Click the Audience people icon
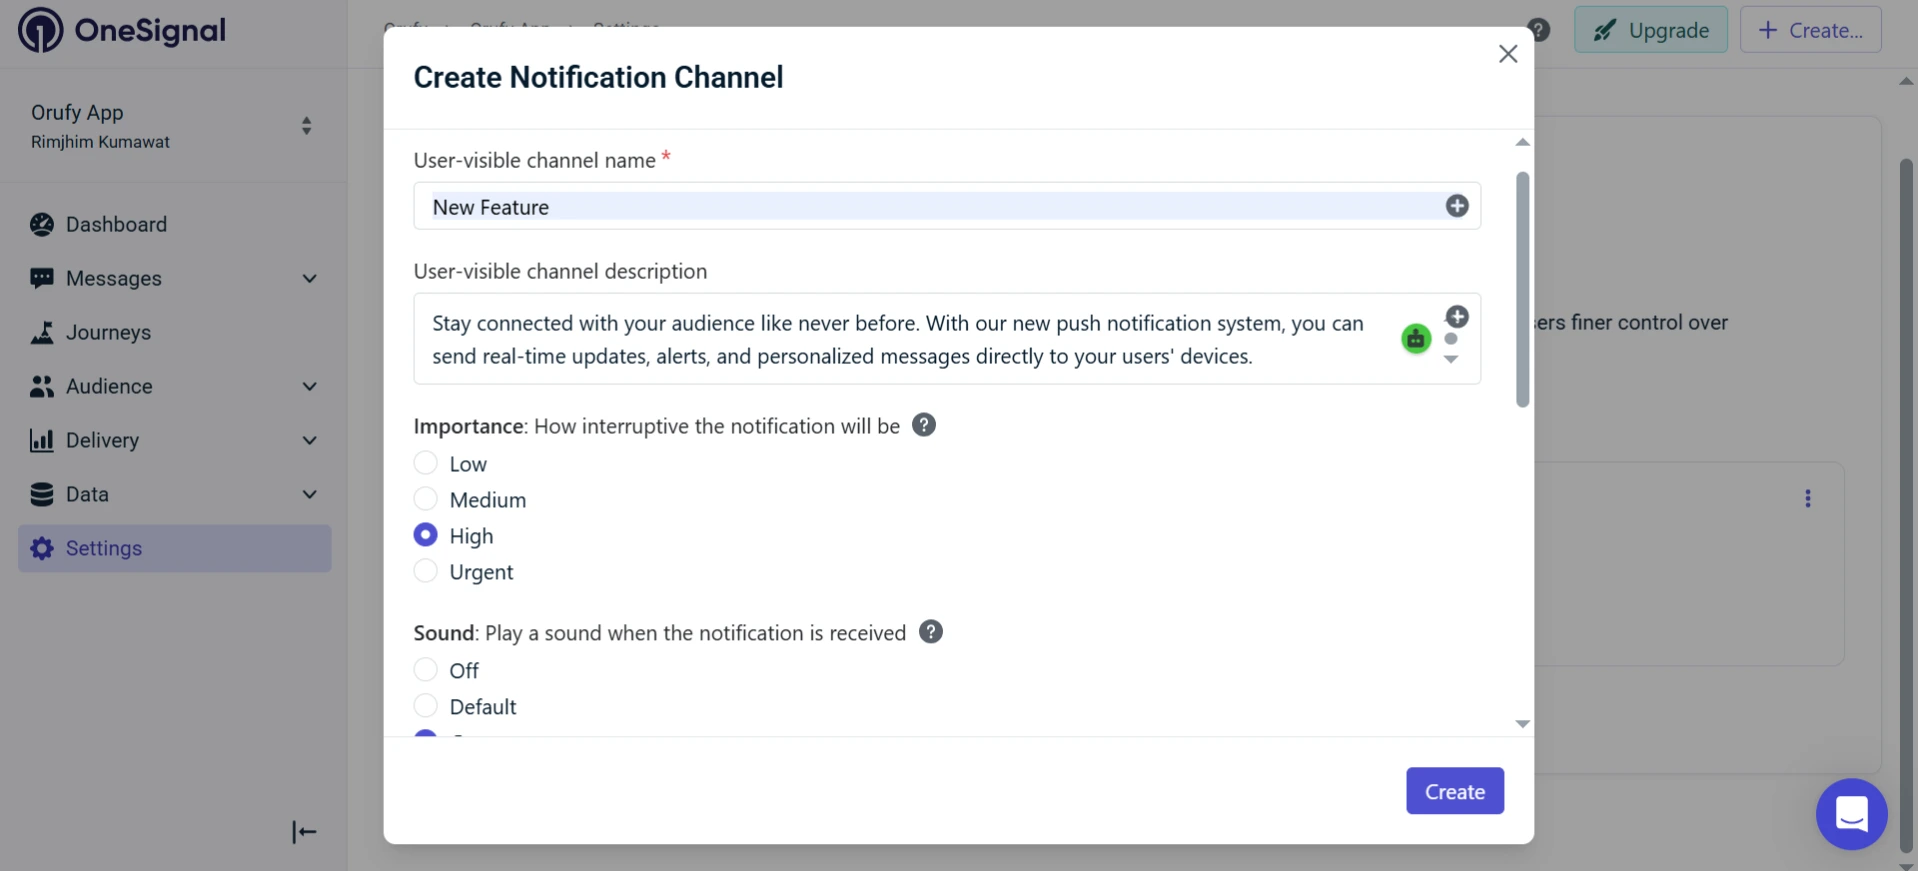1918x871 pixels. tap(42, 386)
